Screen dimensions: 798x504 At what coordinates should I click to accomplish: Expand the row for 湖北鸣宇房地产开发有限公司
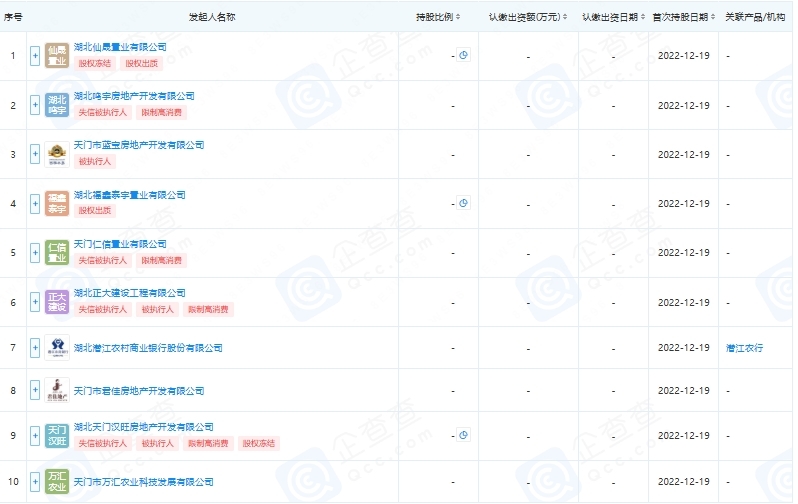tap(35, 105)
